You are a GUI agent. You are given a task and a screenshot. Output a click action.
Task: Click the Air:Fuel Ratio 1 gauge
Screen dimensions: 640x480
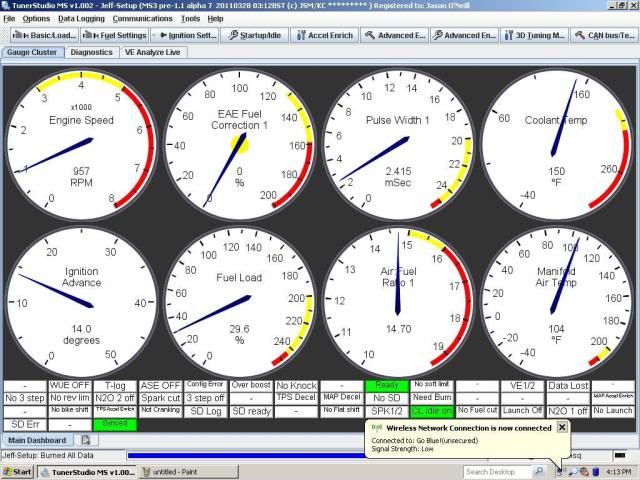pos(398,302)
